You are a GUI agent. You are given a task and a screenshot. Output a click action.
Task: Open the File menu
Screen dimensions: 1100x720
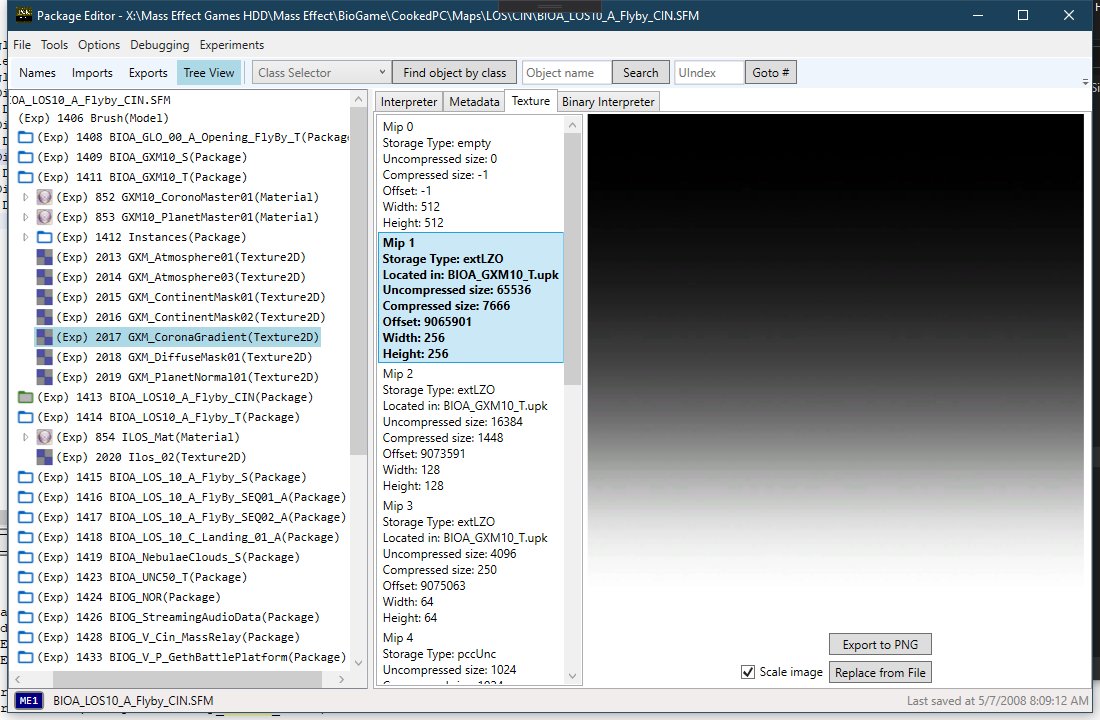pyautogui.click(x=22, y=45)
